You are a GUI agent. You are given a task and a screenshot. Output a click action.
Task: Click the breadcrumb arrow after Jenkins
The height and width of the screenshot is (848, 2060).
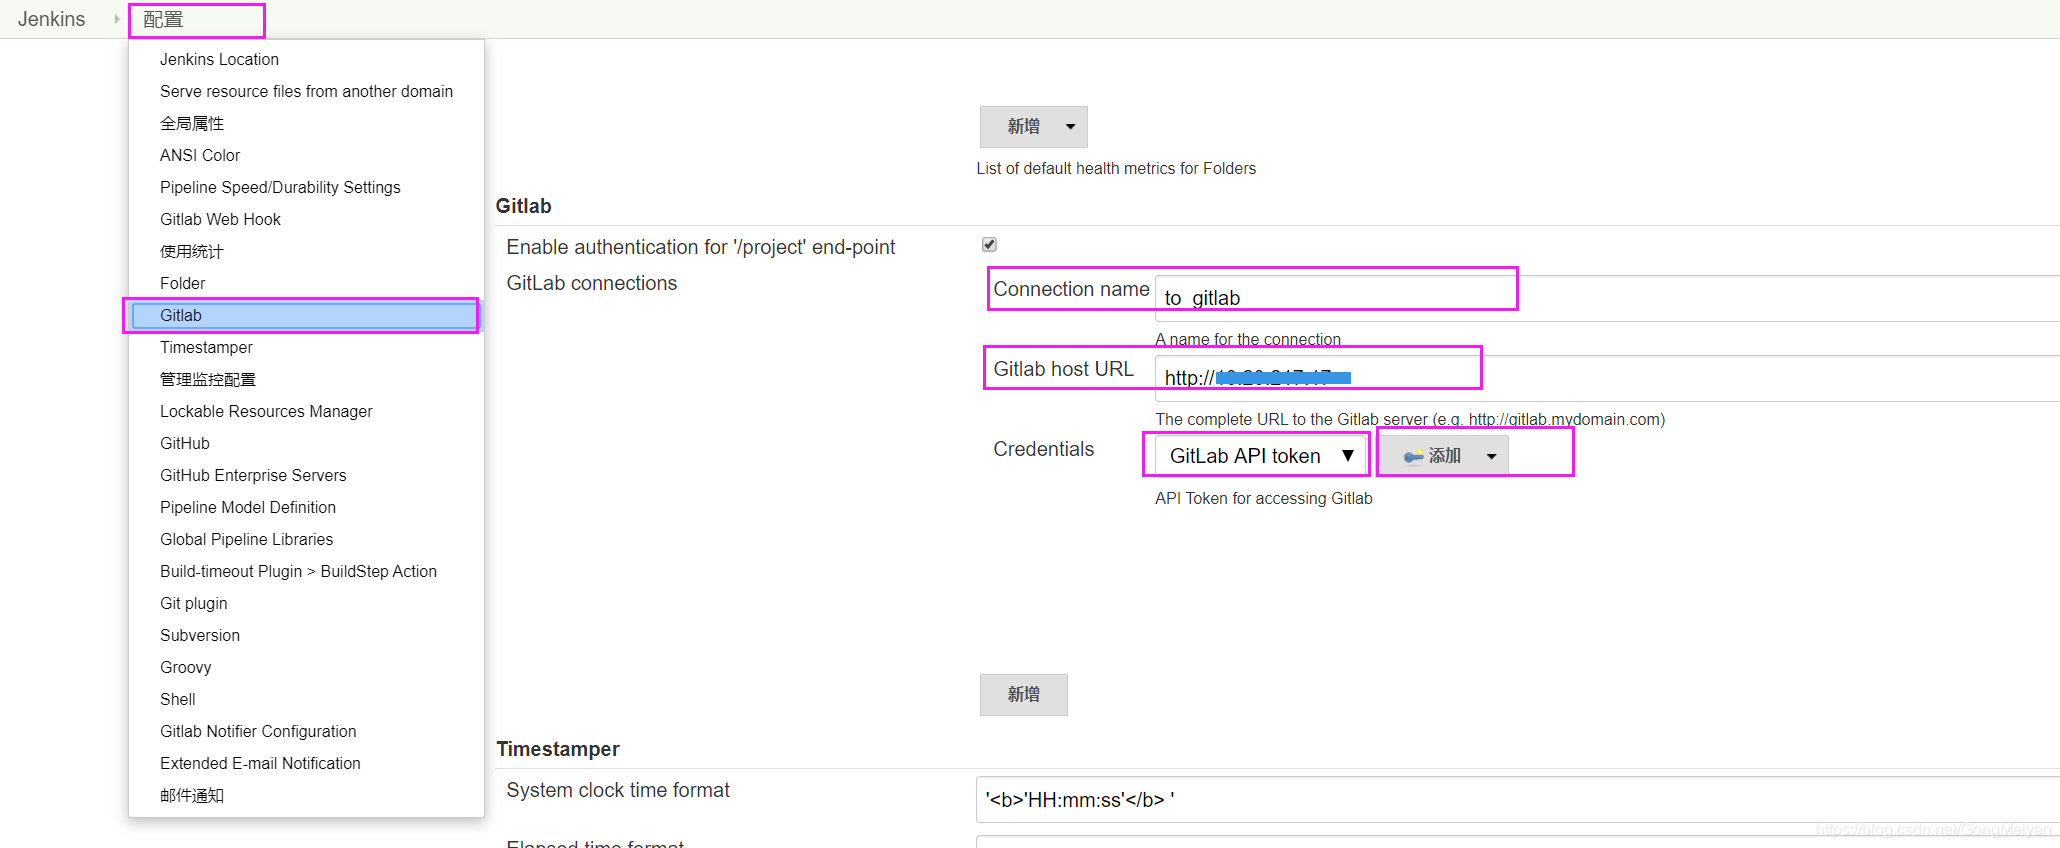tap(116, 19)
